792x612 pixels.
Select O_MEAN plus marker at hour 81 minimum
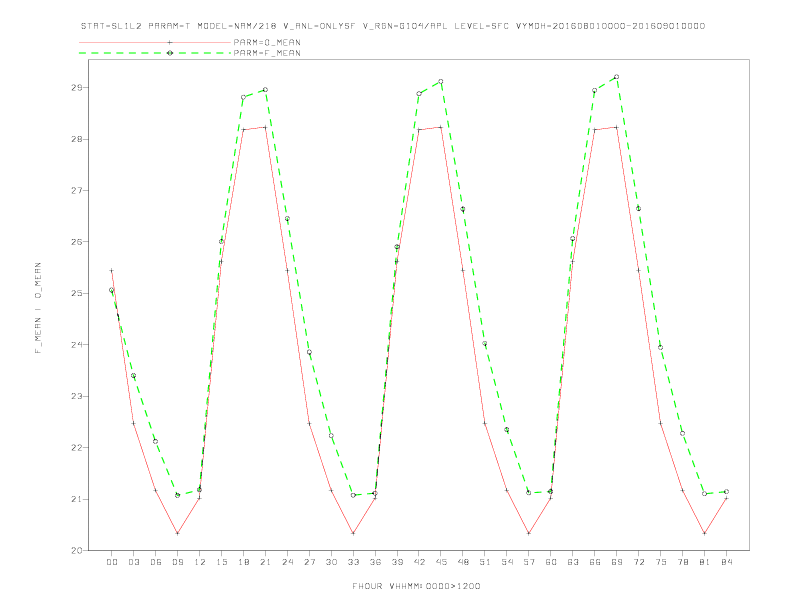point(705,533)
